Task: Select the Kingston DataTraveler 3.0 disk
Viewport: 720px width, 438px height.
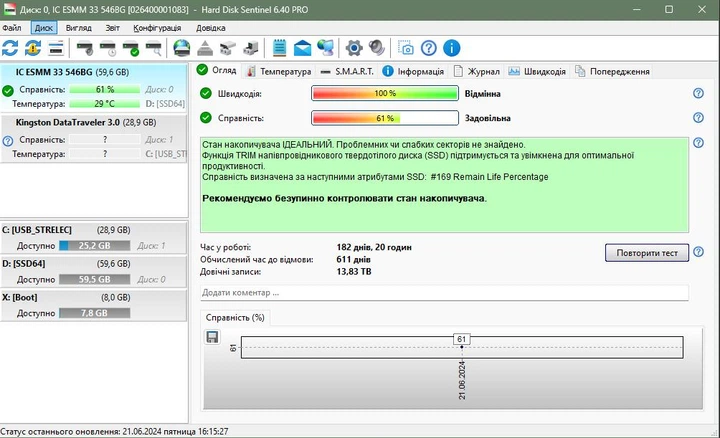Action: [94, 138]
